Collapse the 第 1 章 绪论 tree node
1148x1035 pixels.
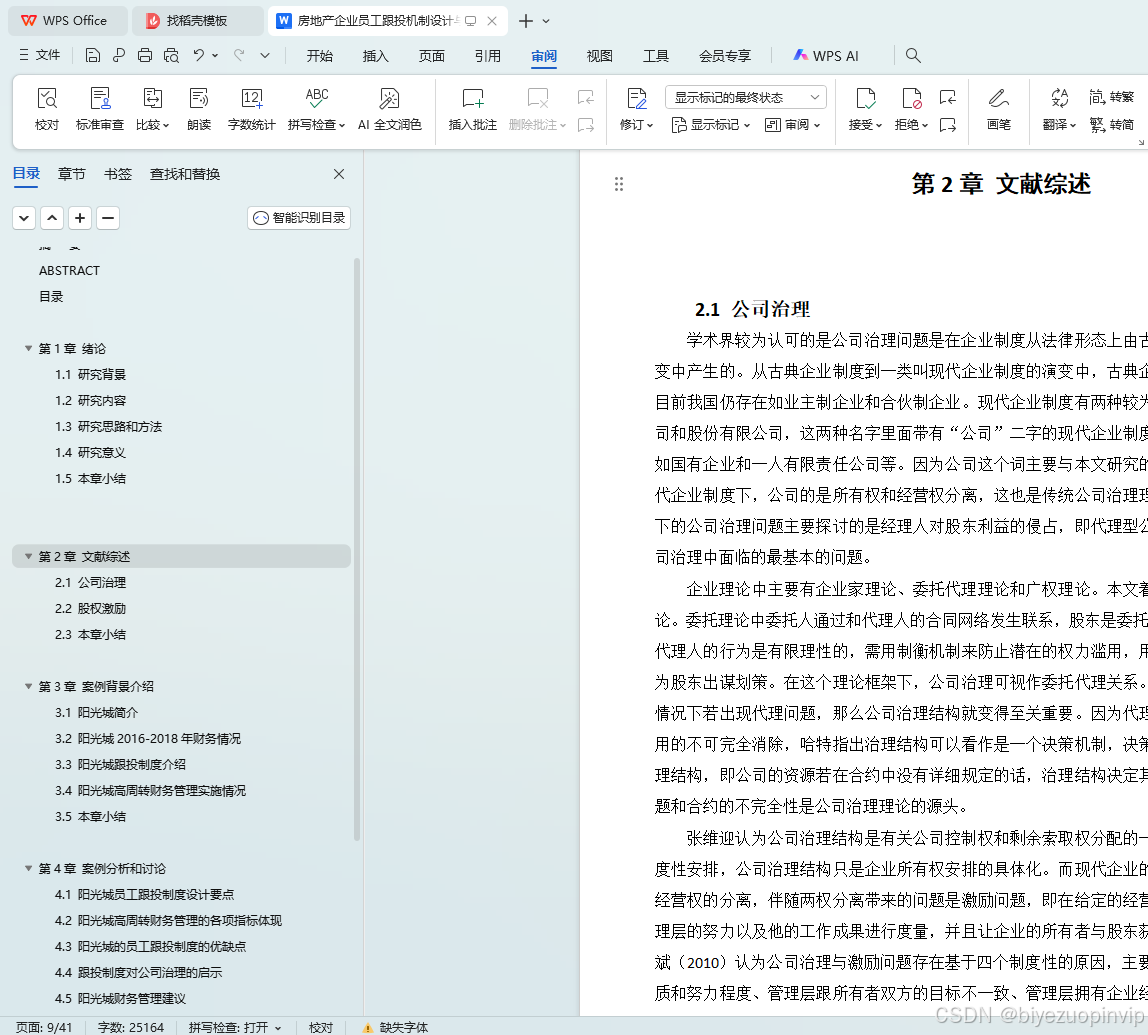point(29,348)
